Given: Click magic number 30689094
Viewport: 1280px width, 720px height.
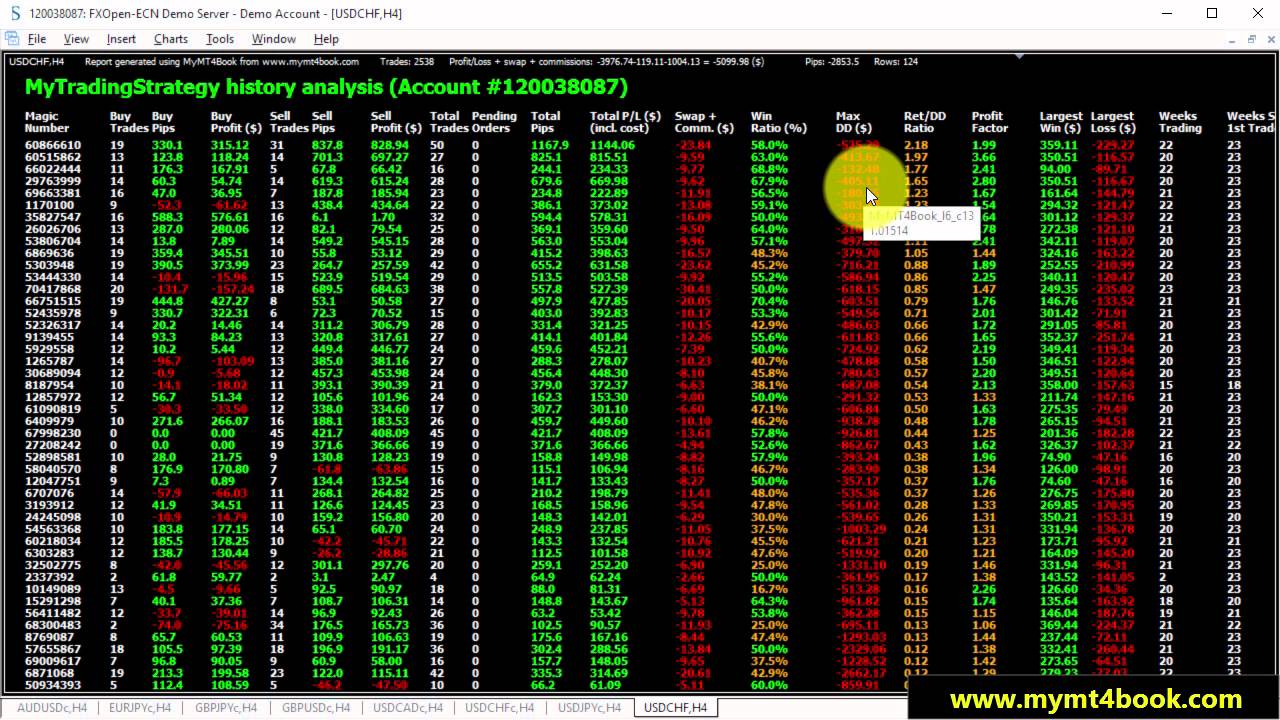Looking at the screenshot, I should pyautogui.click(x=53, y=373).
